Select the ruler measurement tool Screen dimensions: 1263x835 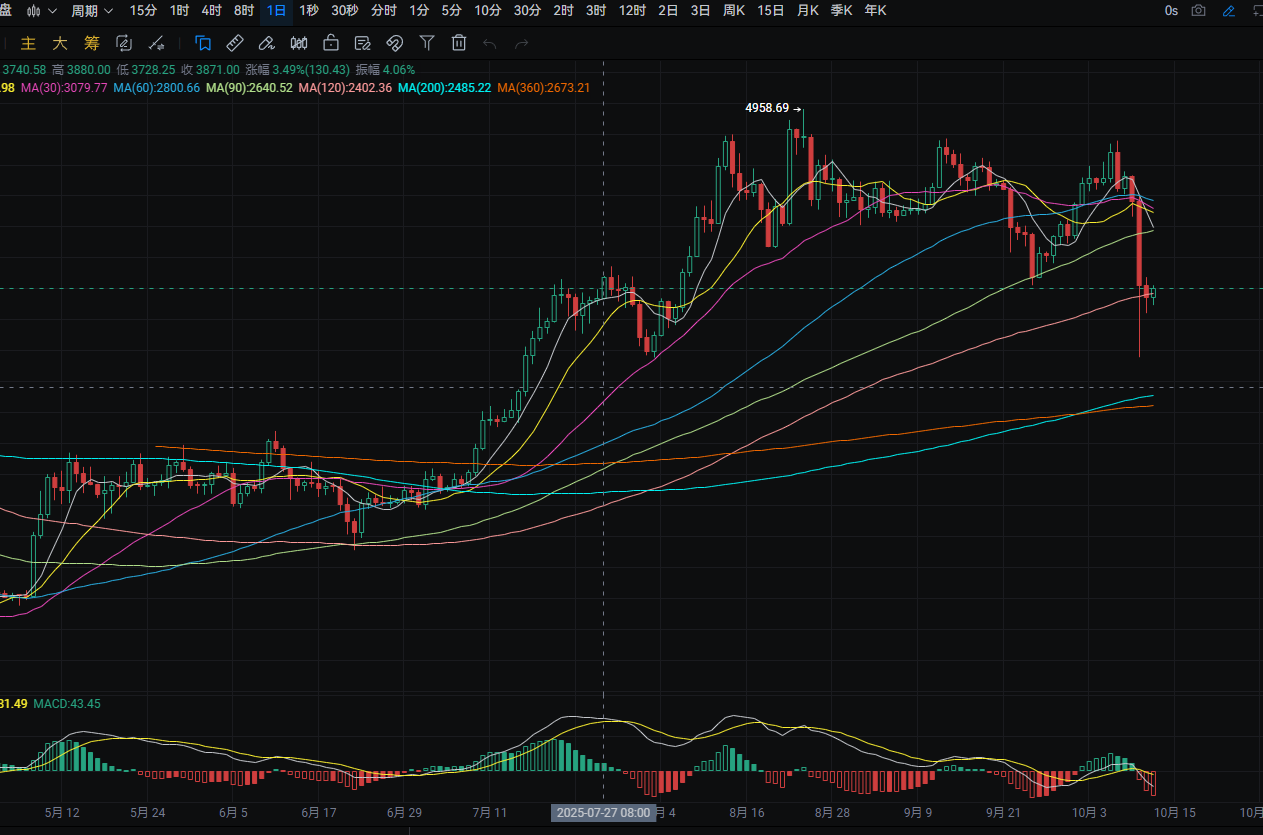point(235,43)
